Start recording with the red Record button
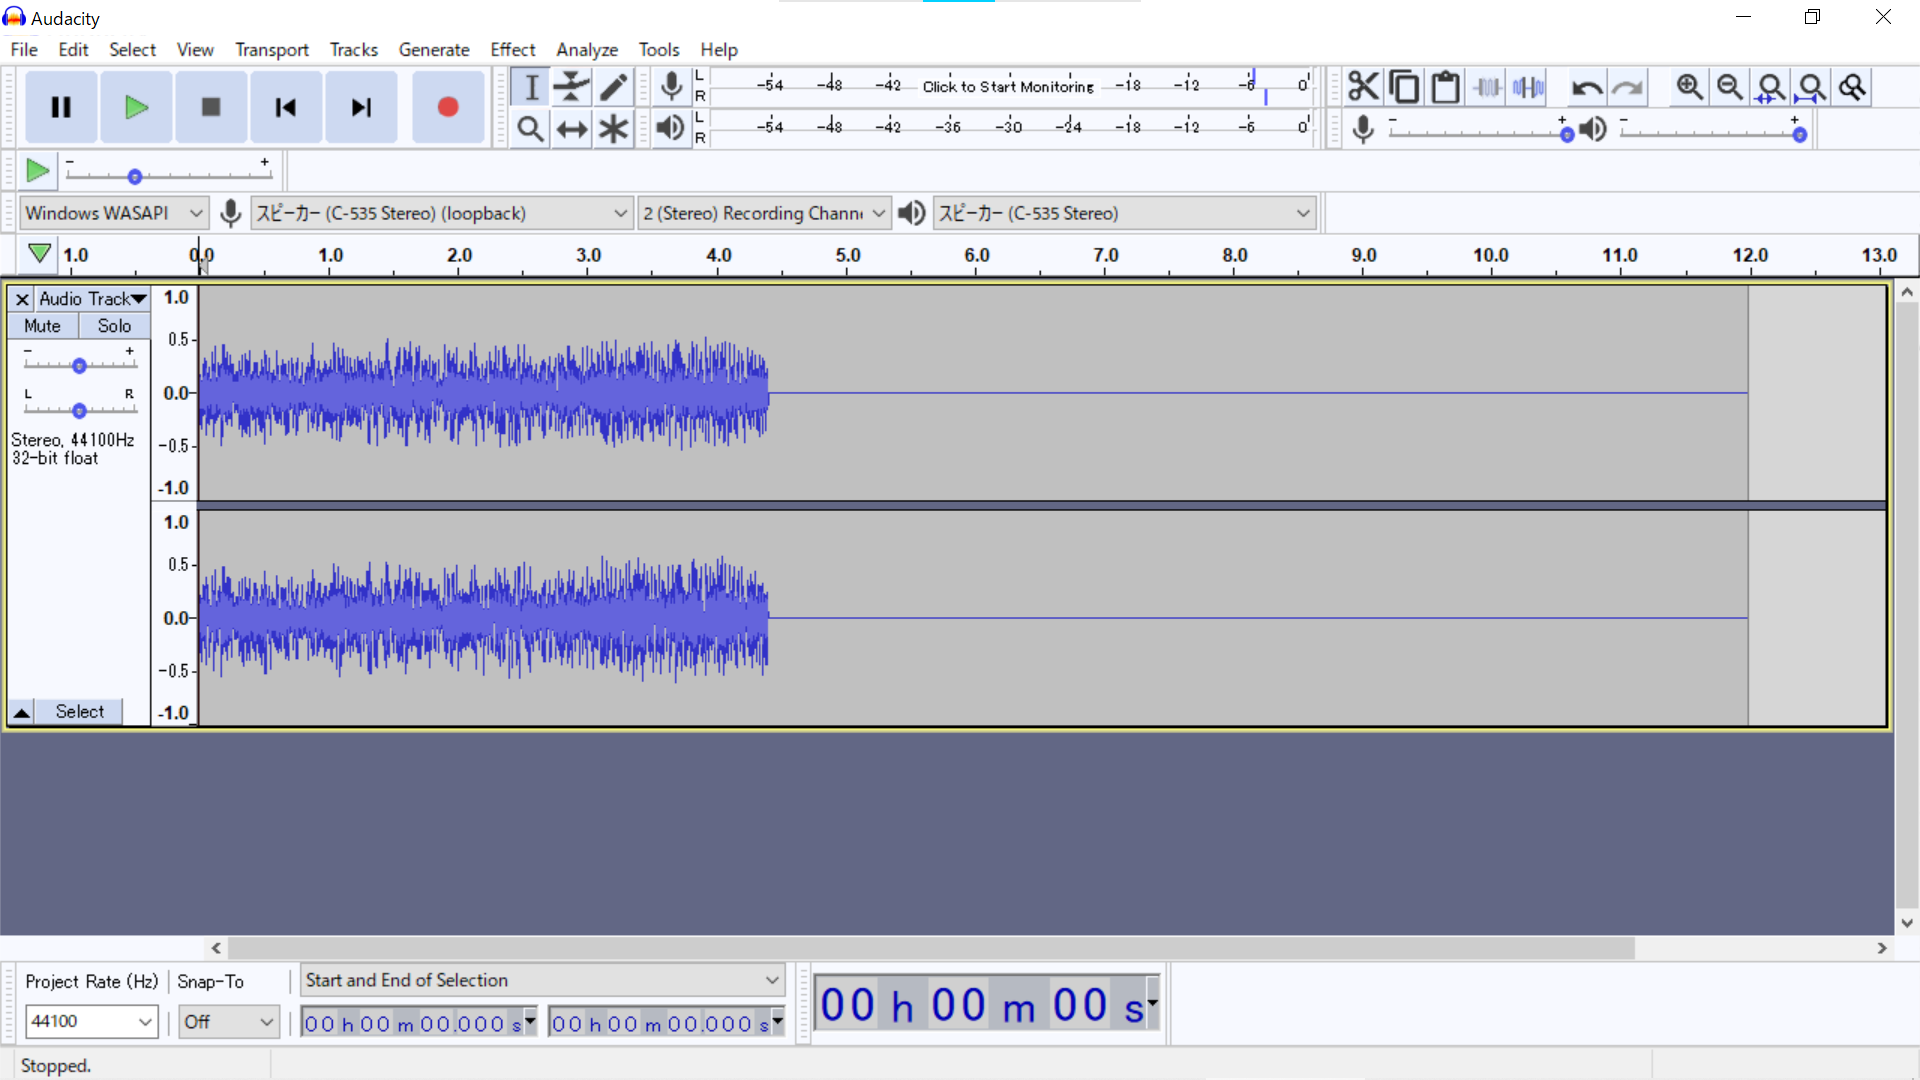This screenshot has height=1080, width=1920. [448, 107]
